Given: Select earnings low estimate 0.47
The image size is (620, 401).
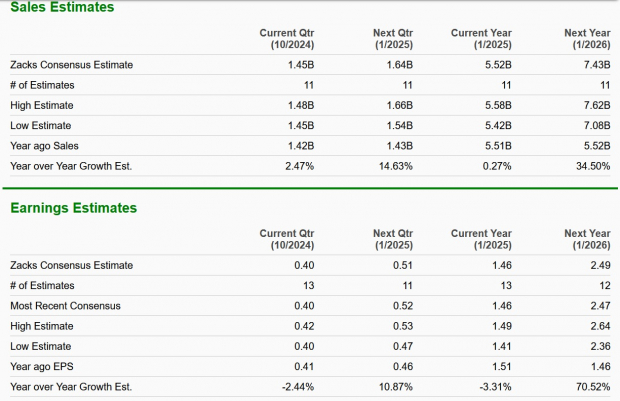Looking at the screenshot, I should pos(403,346).
